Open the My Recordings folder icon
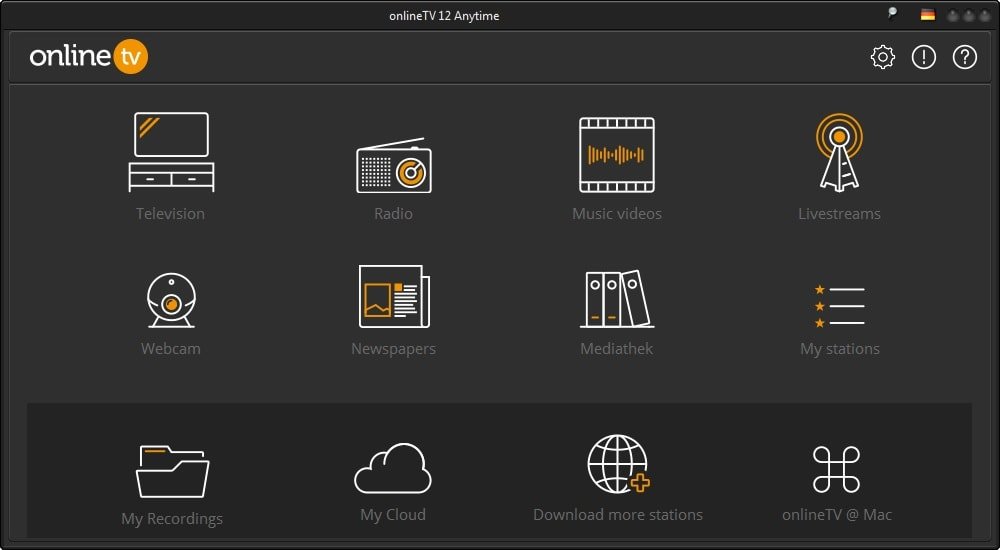Image resolution: width=1000 pixels, height=550 pixels. point(172,470)
